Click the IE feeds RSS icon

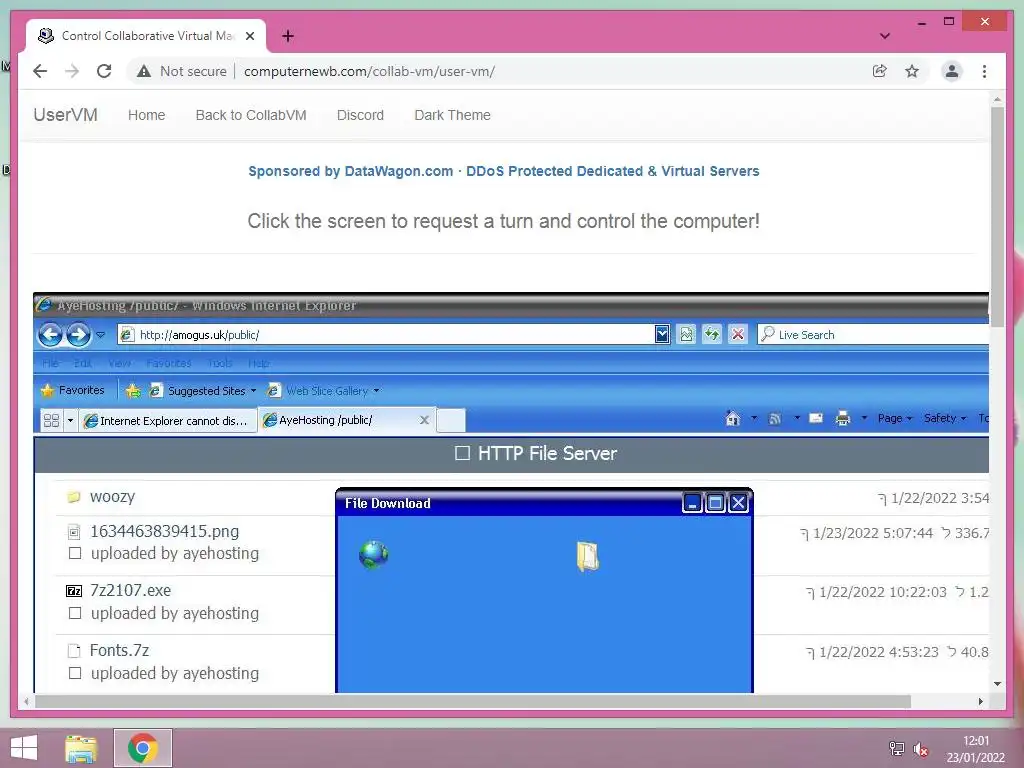775,419
